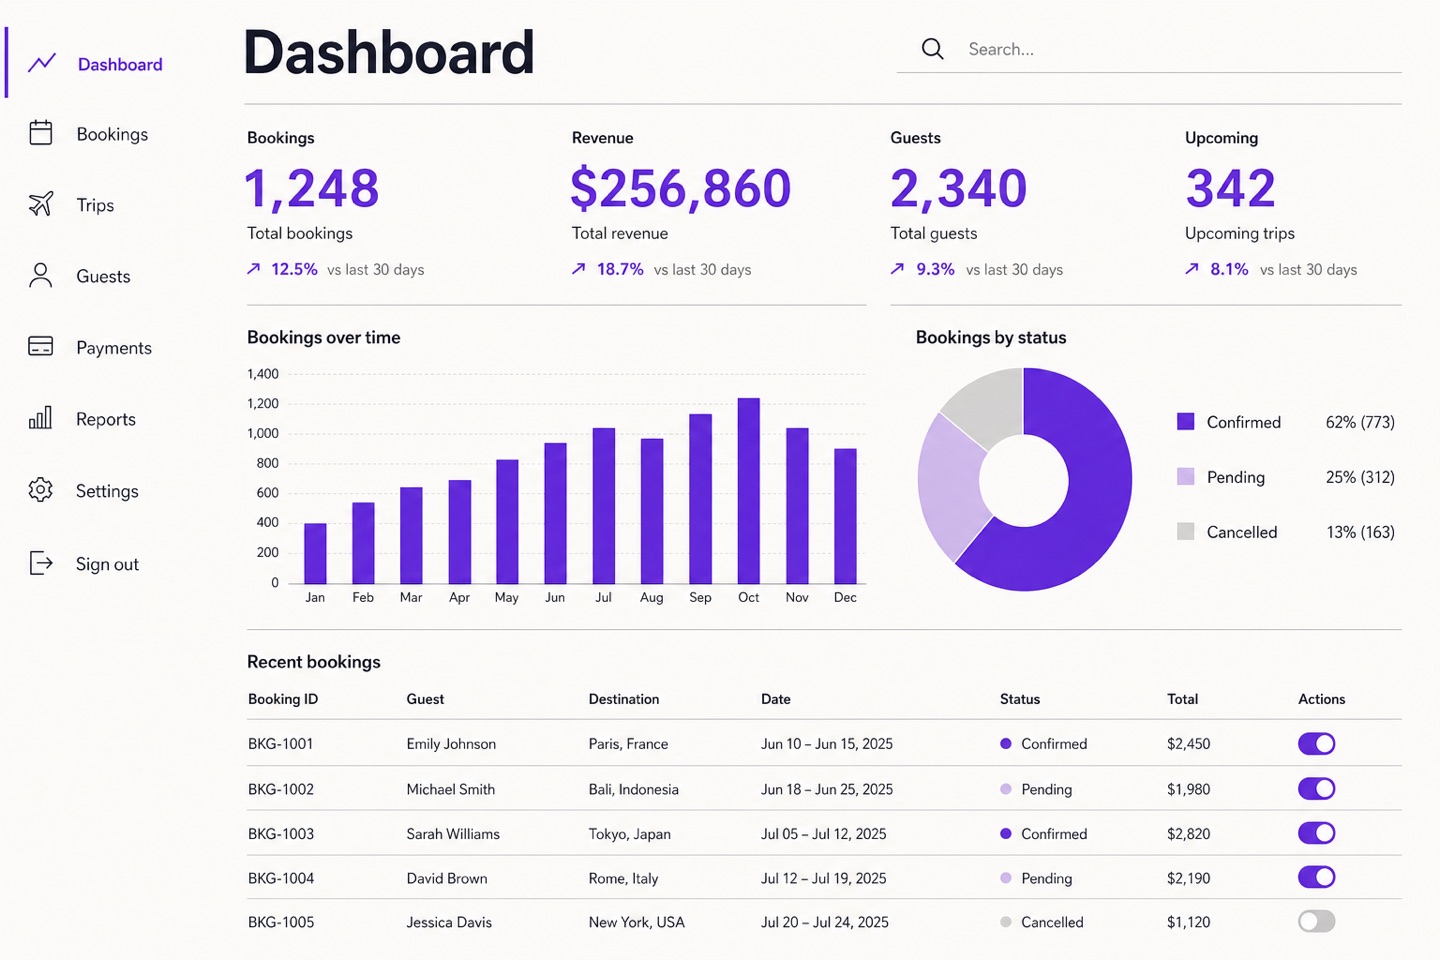Image resolution: width=1440 pixels, height=960 pixels.
Task: Click the Rome, Italy destination cell
Action: tap(624, 878)
